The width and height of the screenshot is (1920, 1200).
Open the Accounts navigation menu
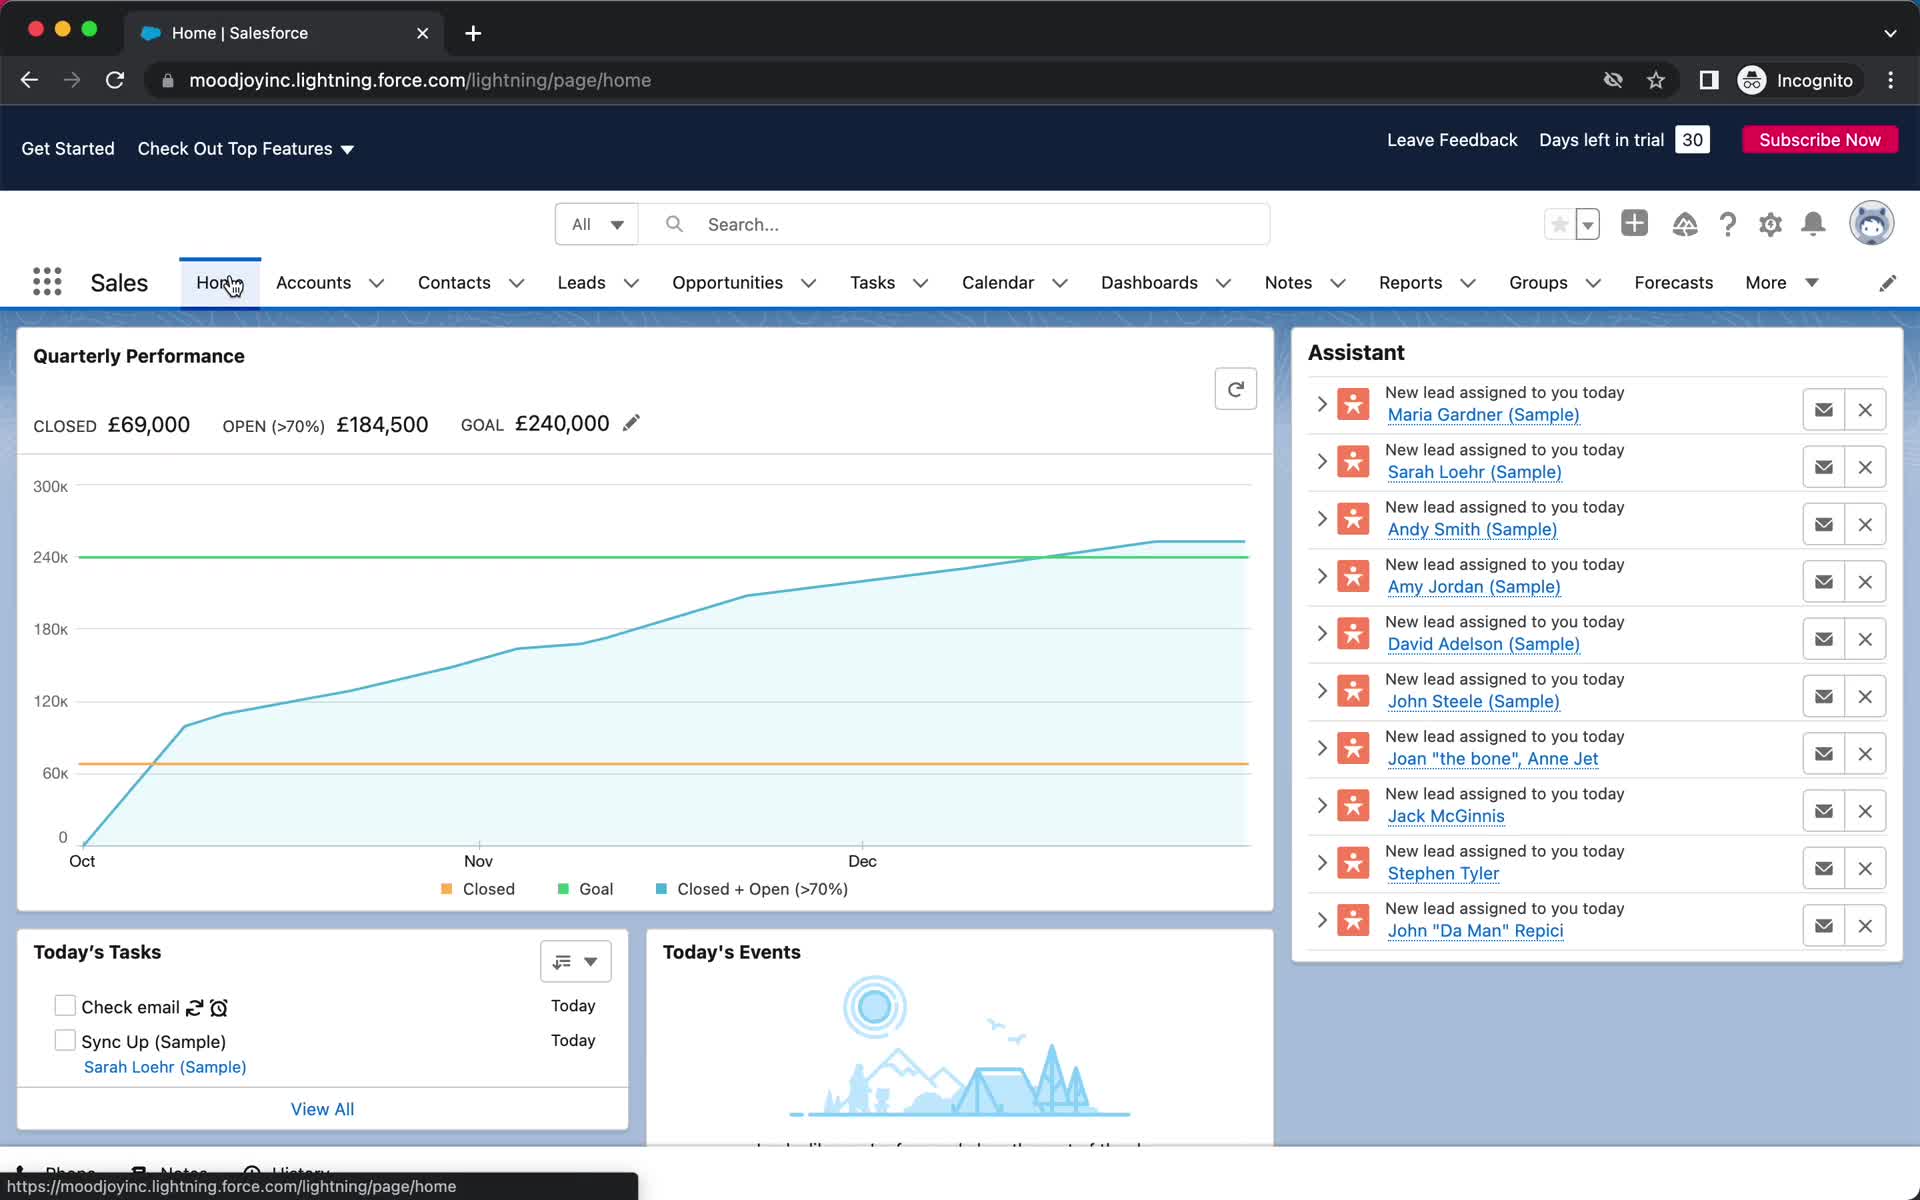click(375, 282)
